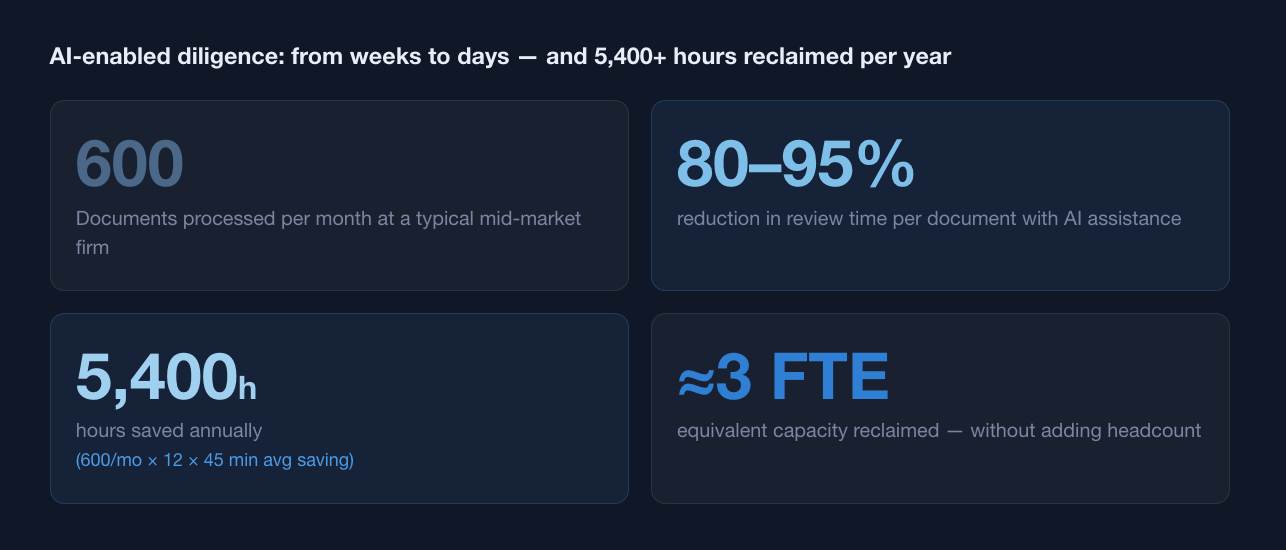This screenshot has width=1286, height=550.
Task: Click the "equivalent capacity reclaimed" text
Action: click(808, 431)
